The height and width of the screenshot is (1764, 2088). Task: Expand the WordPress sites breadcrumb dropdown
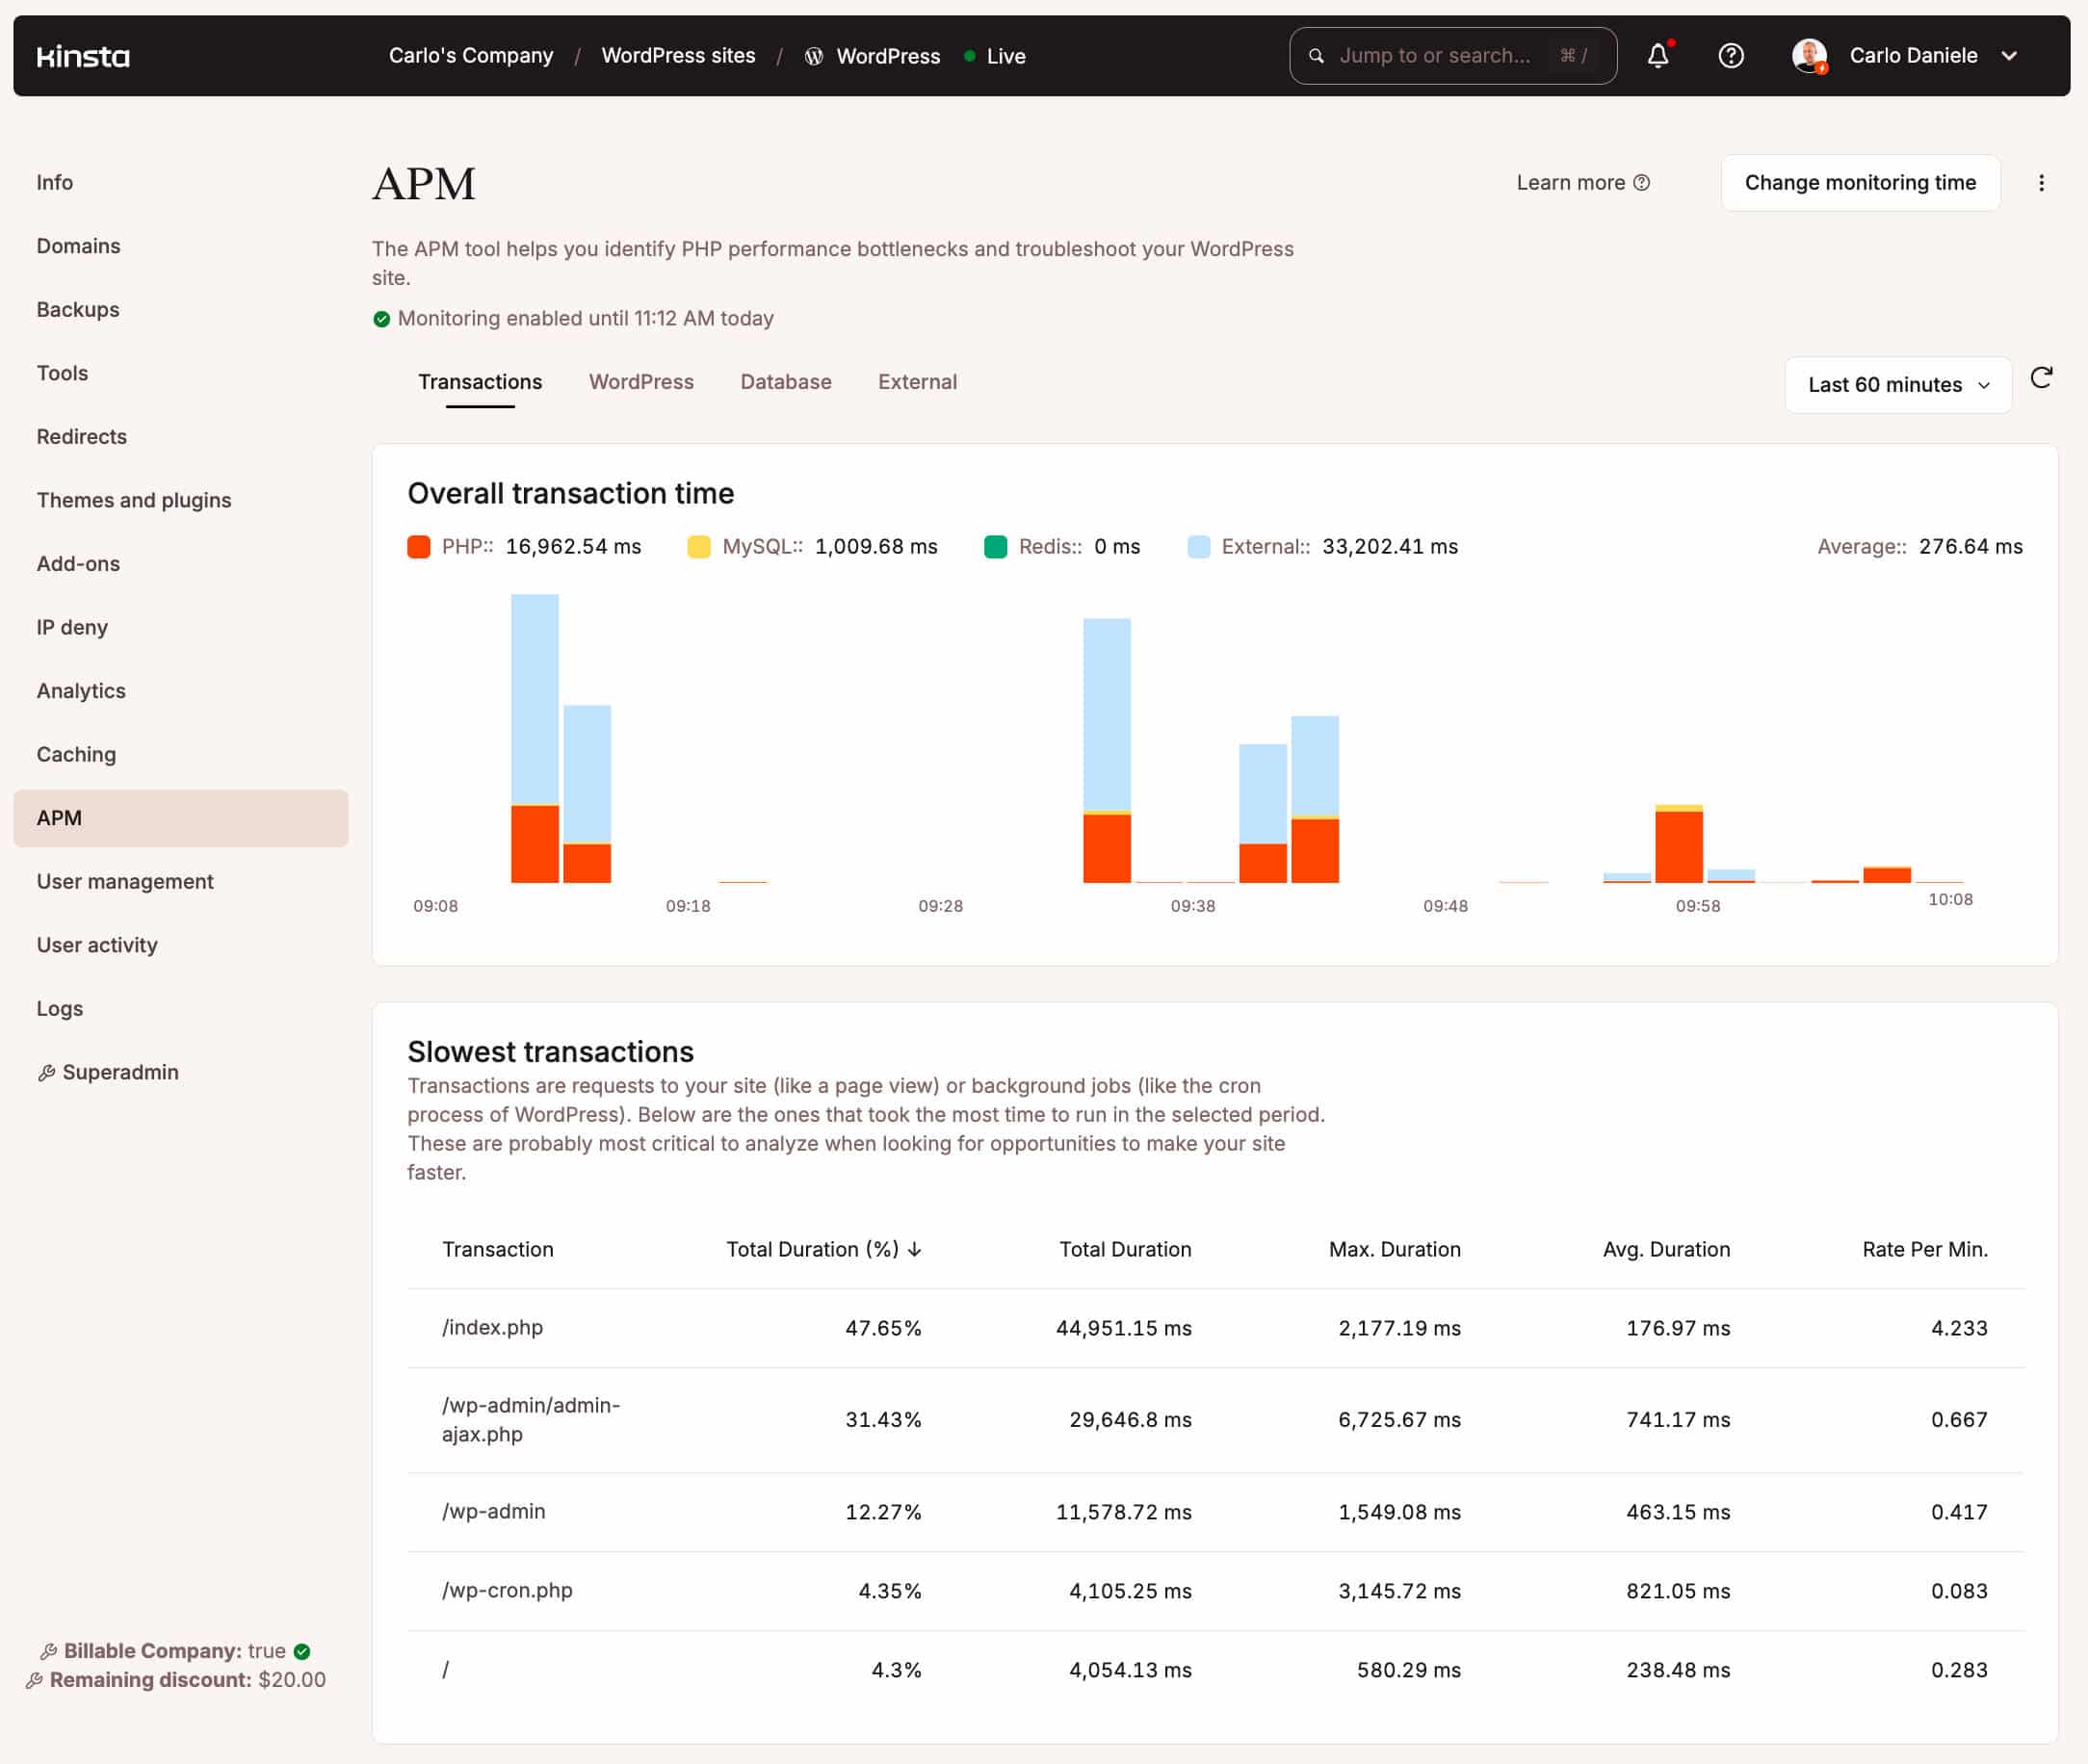679,54
